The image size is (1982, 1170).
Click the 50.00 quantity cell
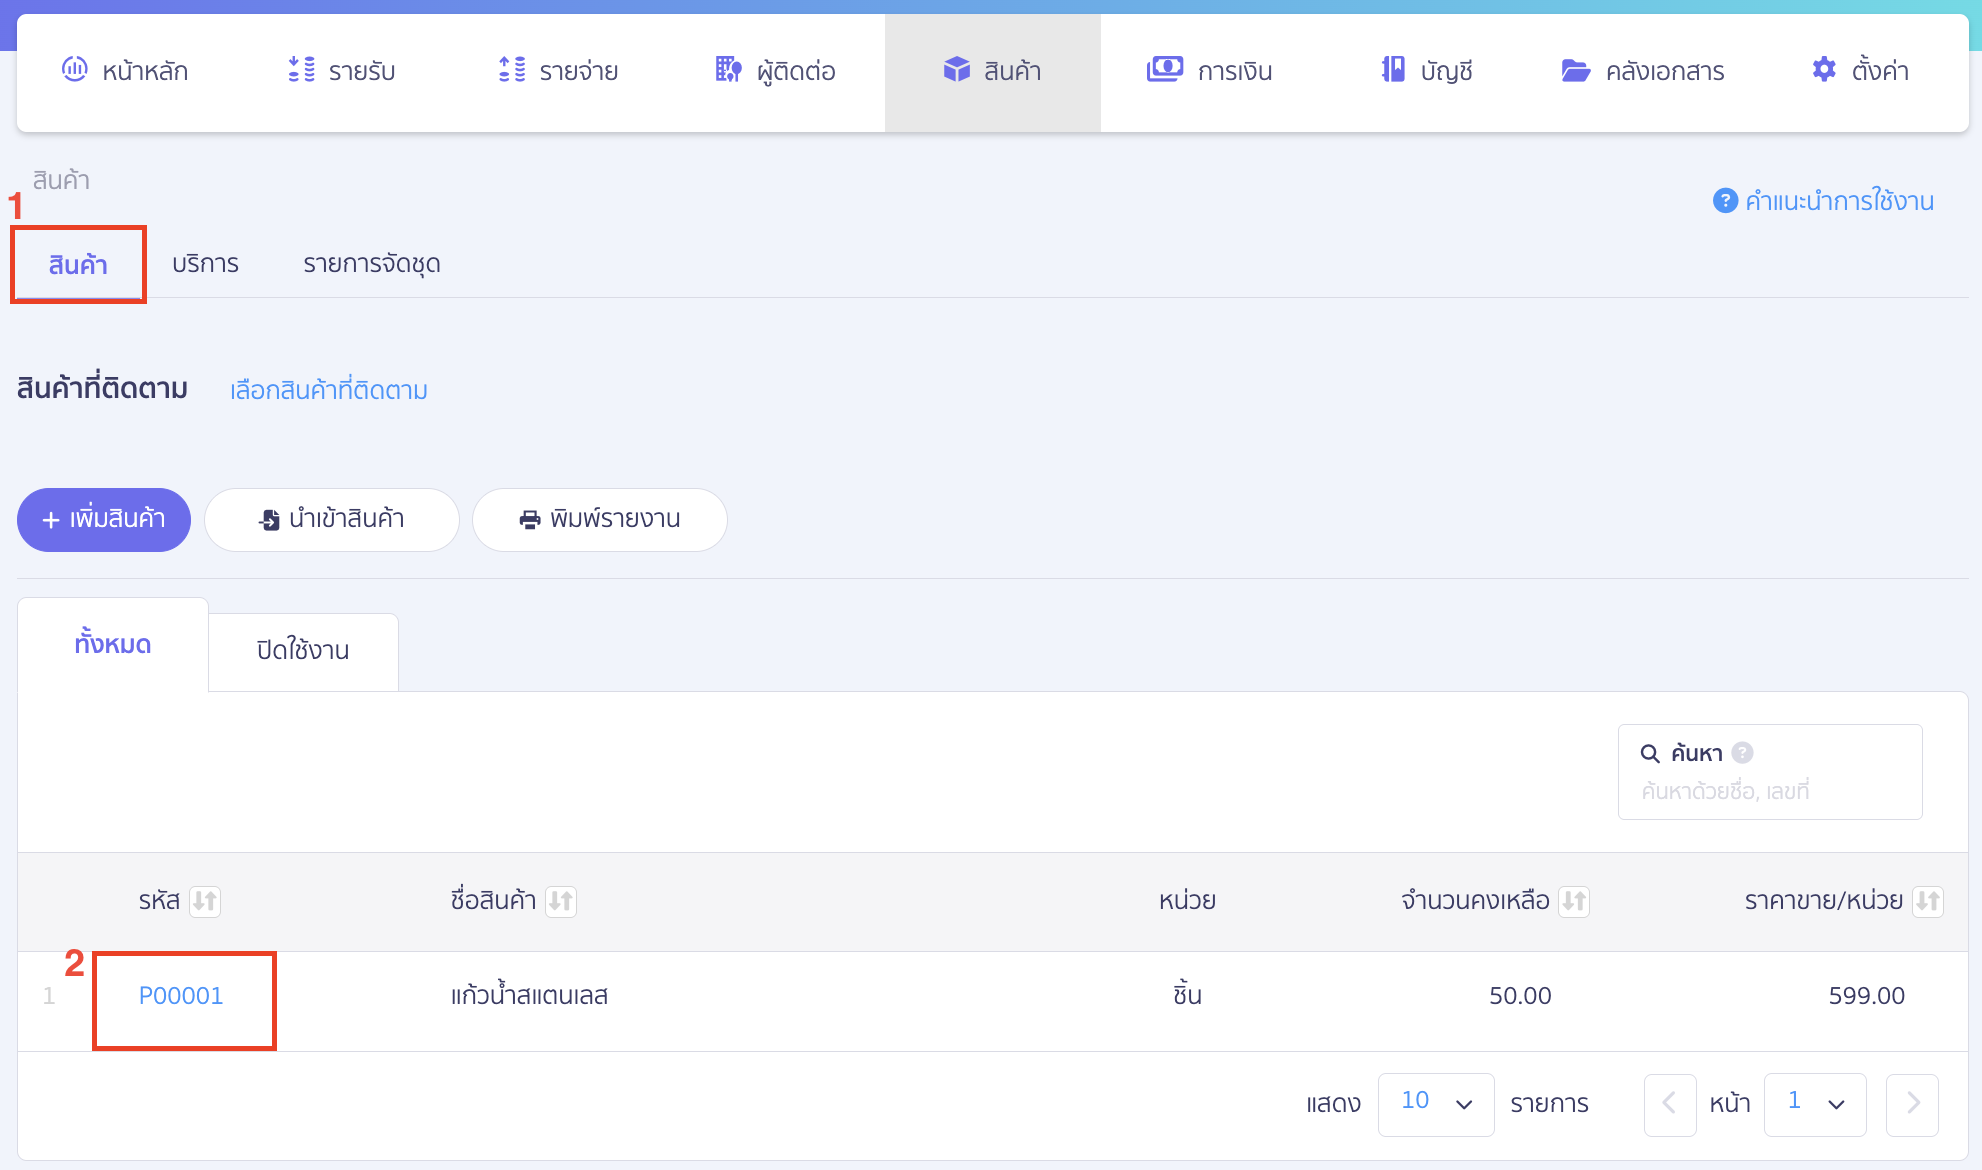point(1520,996)
